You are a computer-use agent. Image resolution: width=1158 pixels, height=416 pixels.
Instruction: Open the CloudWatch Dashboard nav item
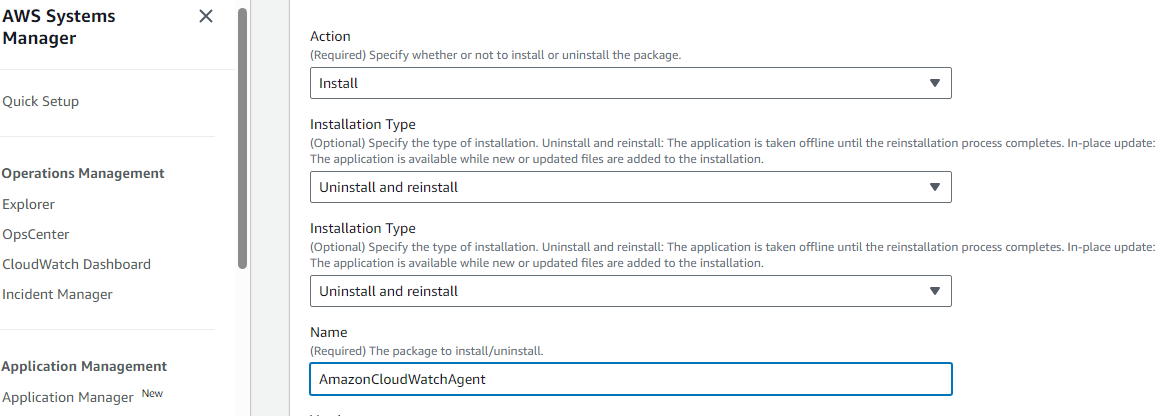77,264
